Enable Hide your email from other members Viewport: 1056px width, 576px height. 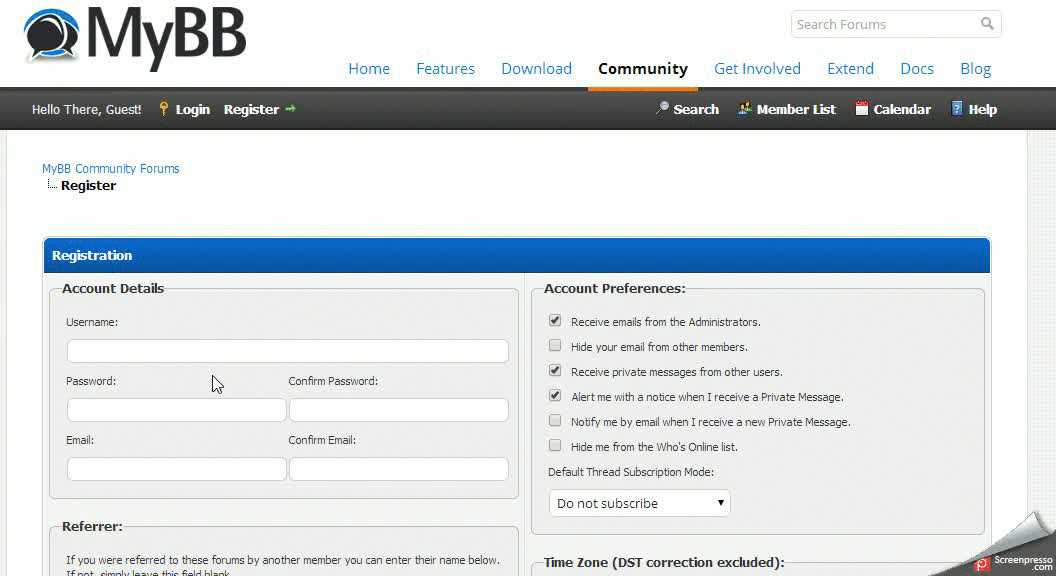point(555,346)
